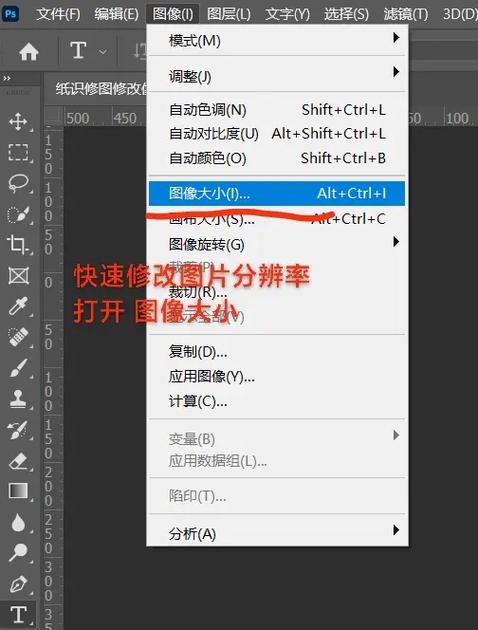Viewport: 478px width, 630px height.
Task: Switch to the 纸识修图修改 document tab
Action: click(101, 88)
